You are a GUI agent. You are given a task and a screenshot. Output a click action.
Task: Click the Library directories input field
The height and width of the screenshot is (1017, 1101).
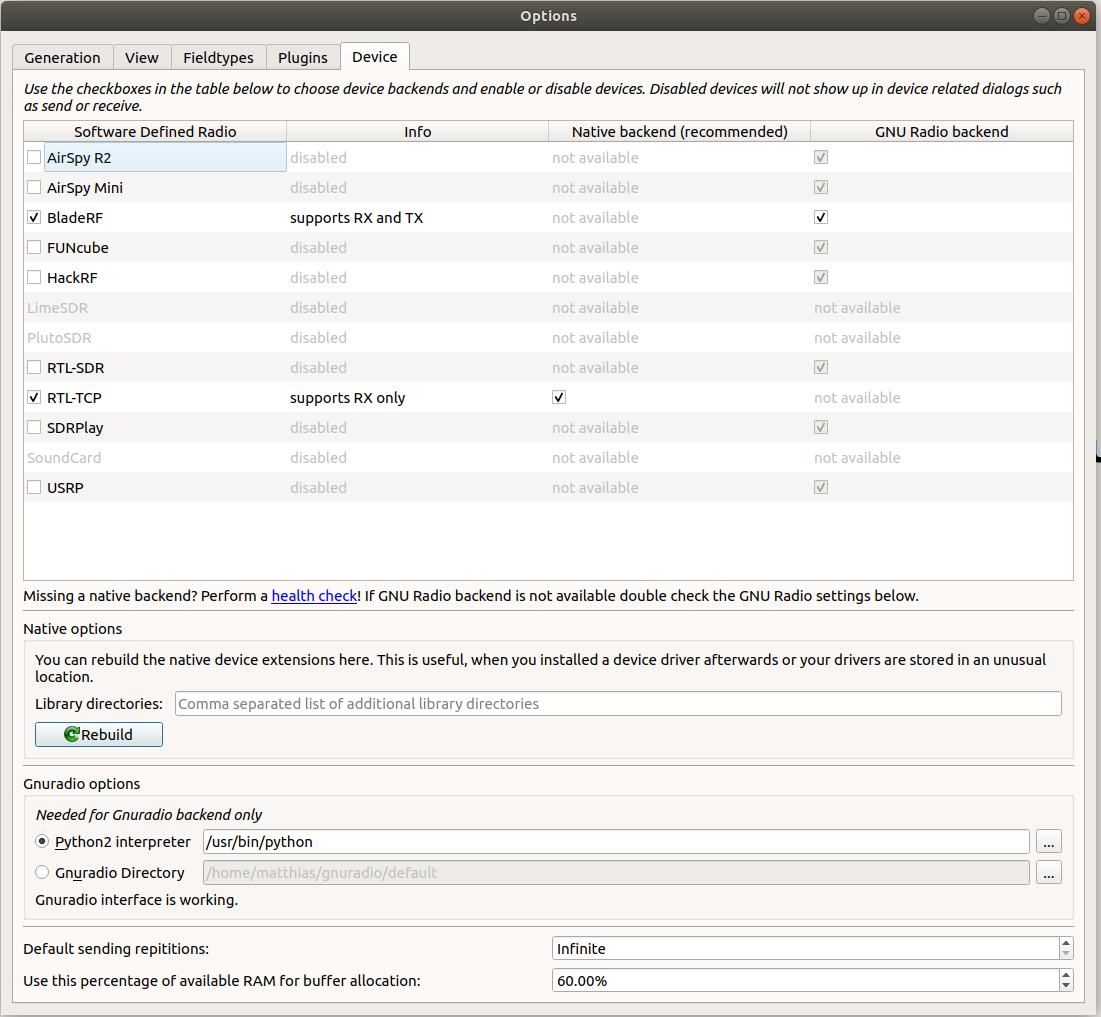click(x=619, y=704)
